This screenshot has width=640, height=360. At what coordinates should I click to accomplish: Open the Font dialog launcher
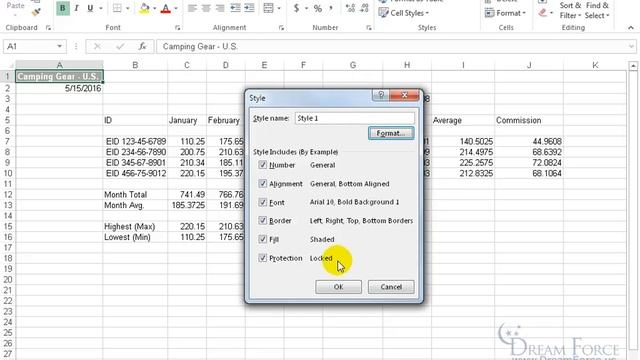tap(178, 28)
